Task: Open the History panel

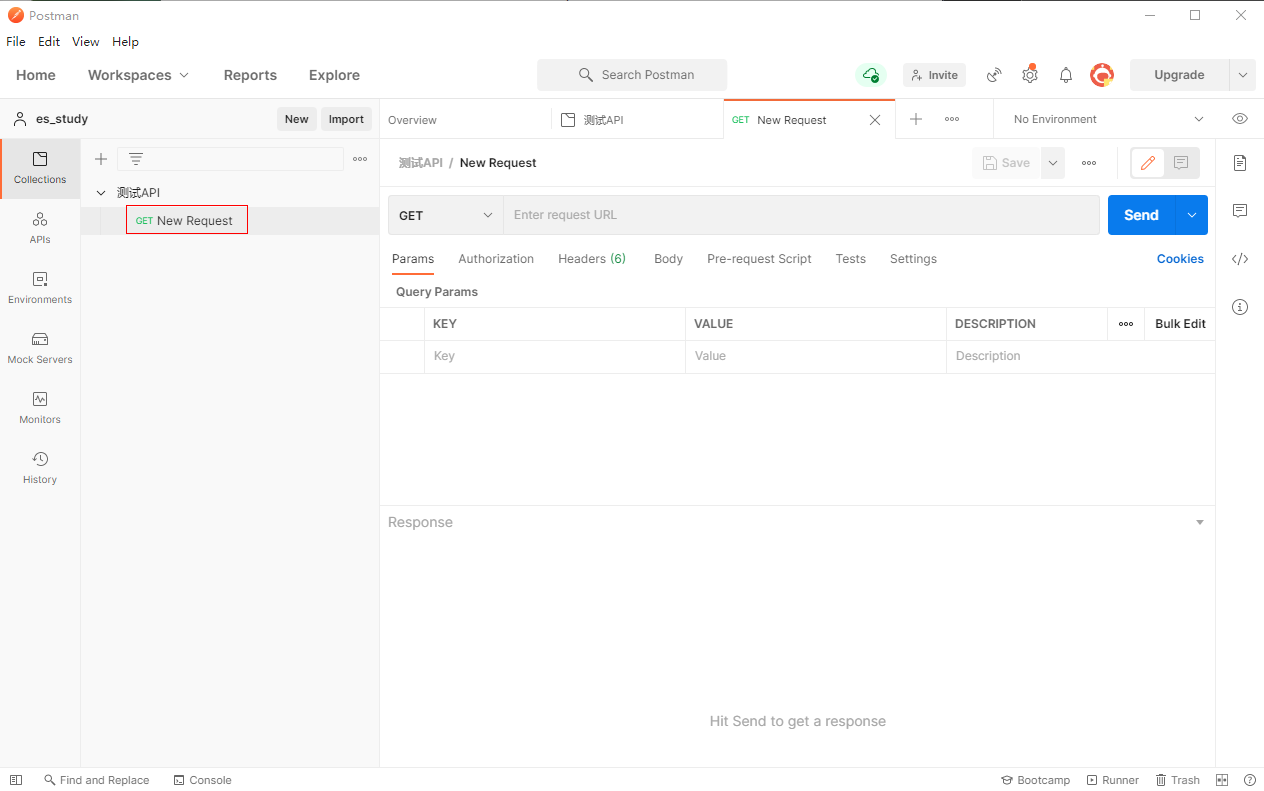Action: pyautogui.click(x=40, y=468)
